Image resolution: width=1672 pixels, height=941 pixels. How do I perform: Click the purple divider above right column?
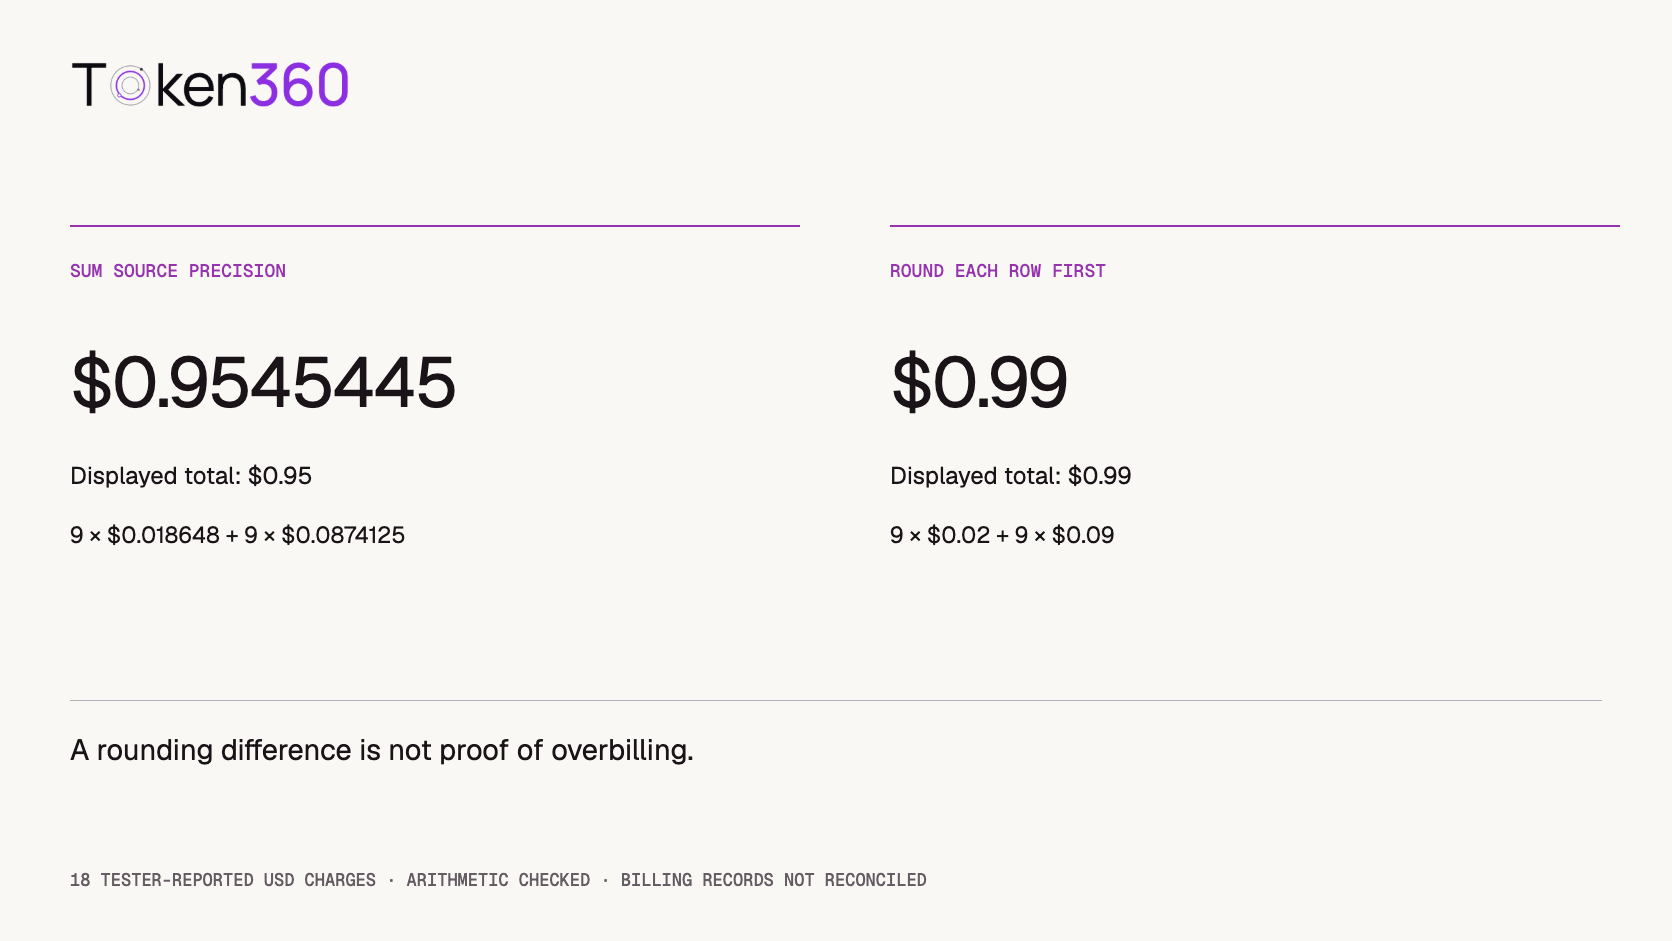coord(1255,226)
